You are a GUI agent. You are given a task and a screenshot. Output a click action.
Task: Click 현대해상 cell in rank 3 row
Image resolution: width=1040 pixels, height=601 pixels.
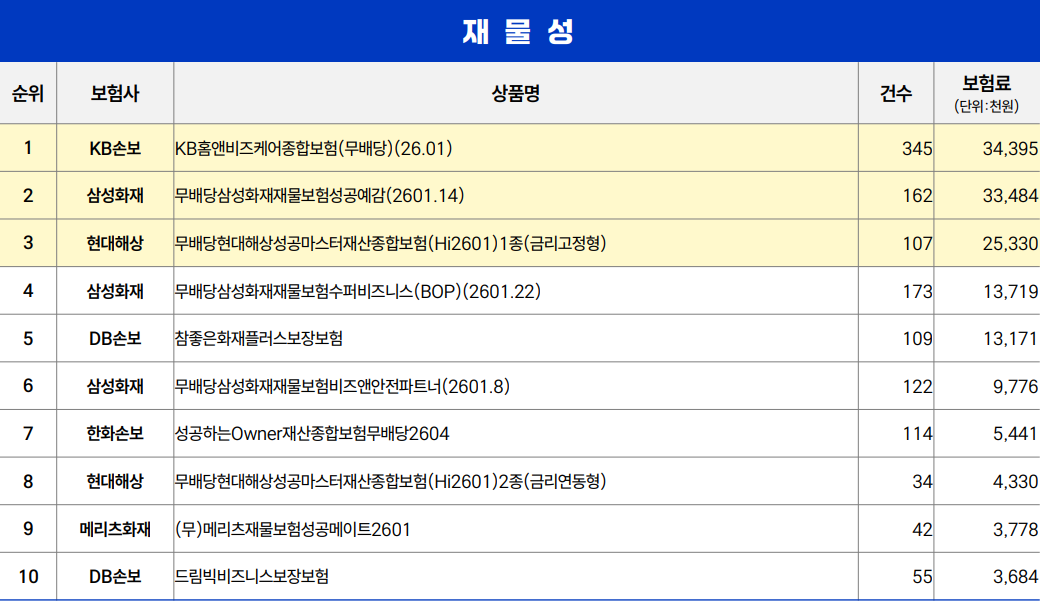[115, 243]
